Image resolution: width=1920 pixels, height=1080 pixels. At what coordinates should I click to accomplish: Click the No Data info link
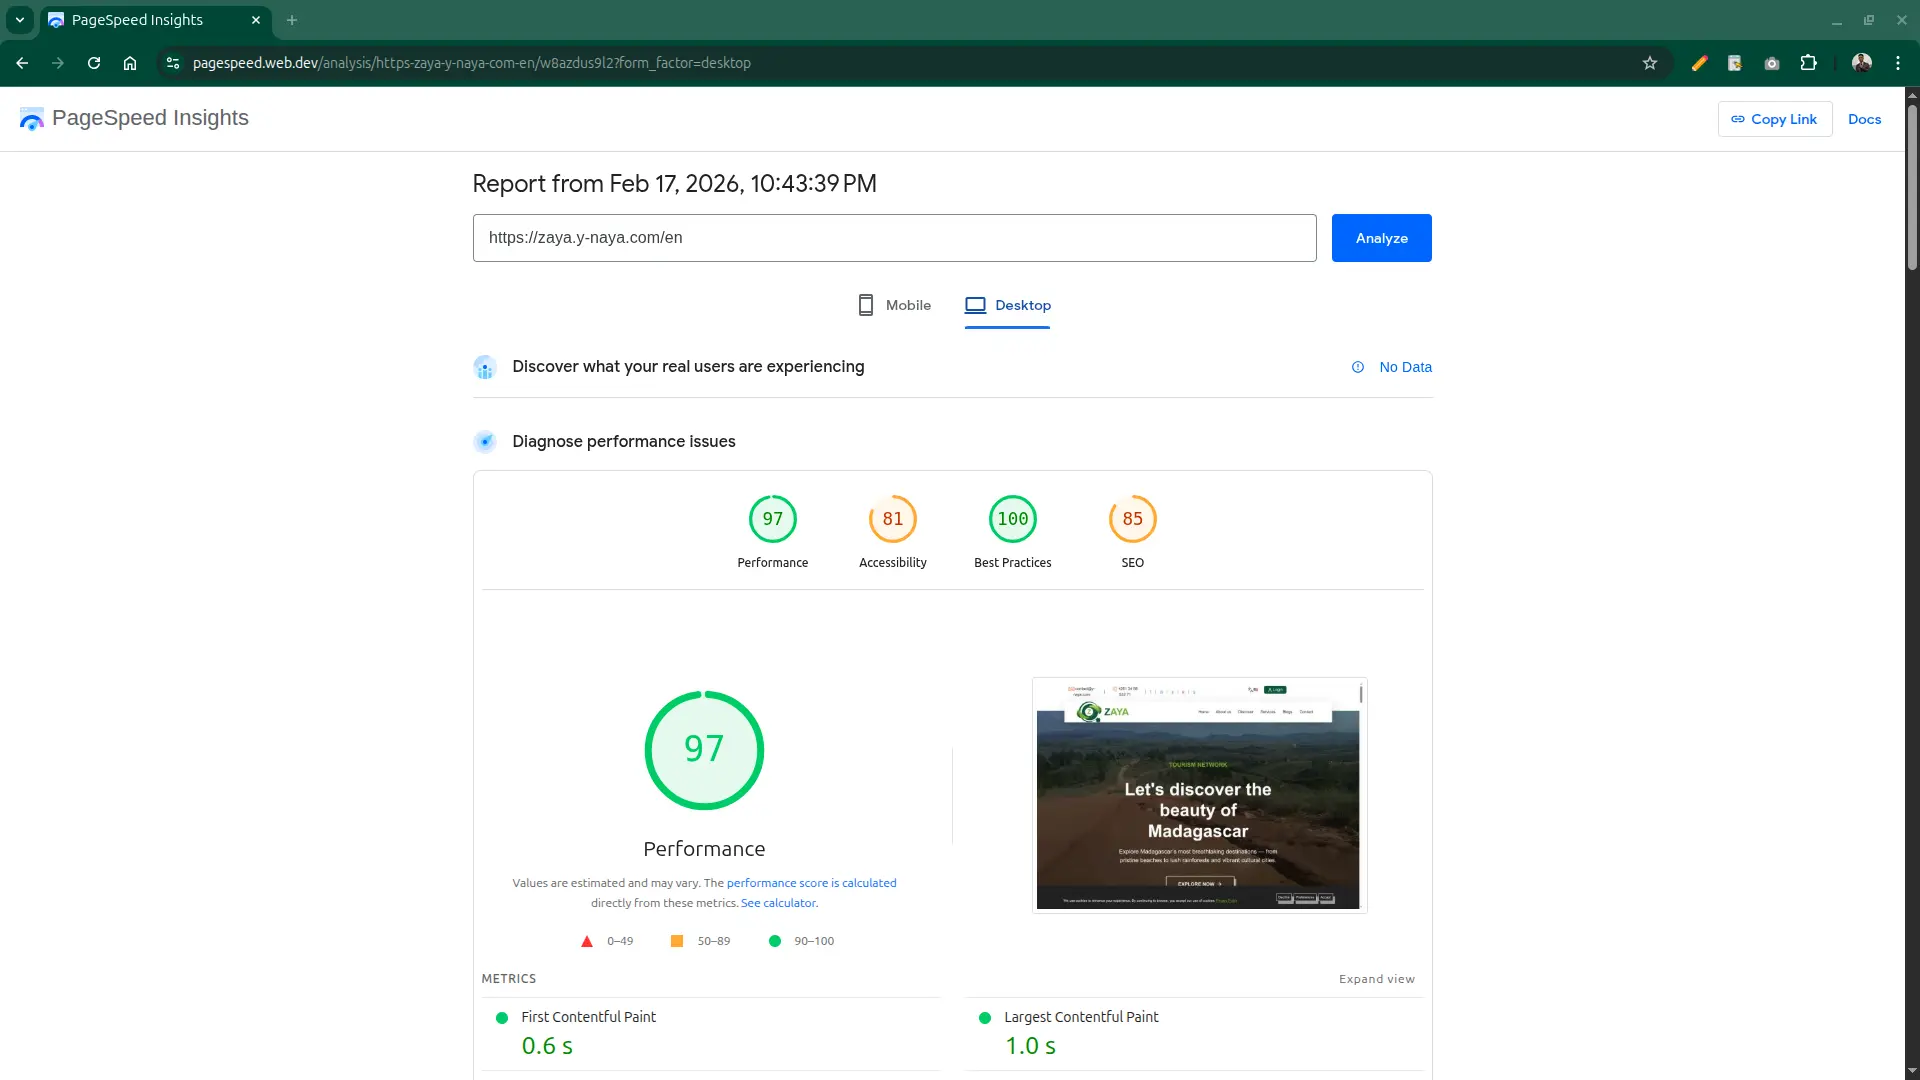coord(1404,367)
